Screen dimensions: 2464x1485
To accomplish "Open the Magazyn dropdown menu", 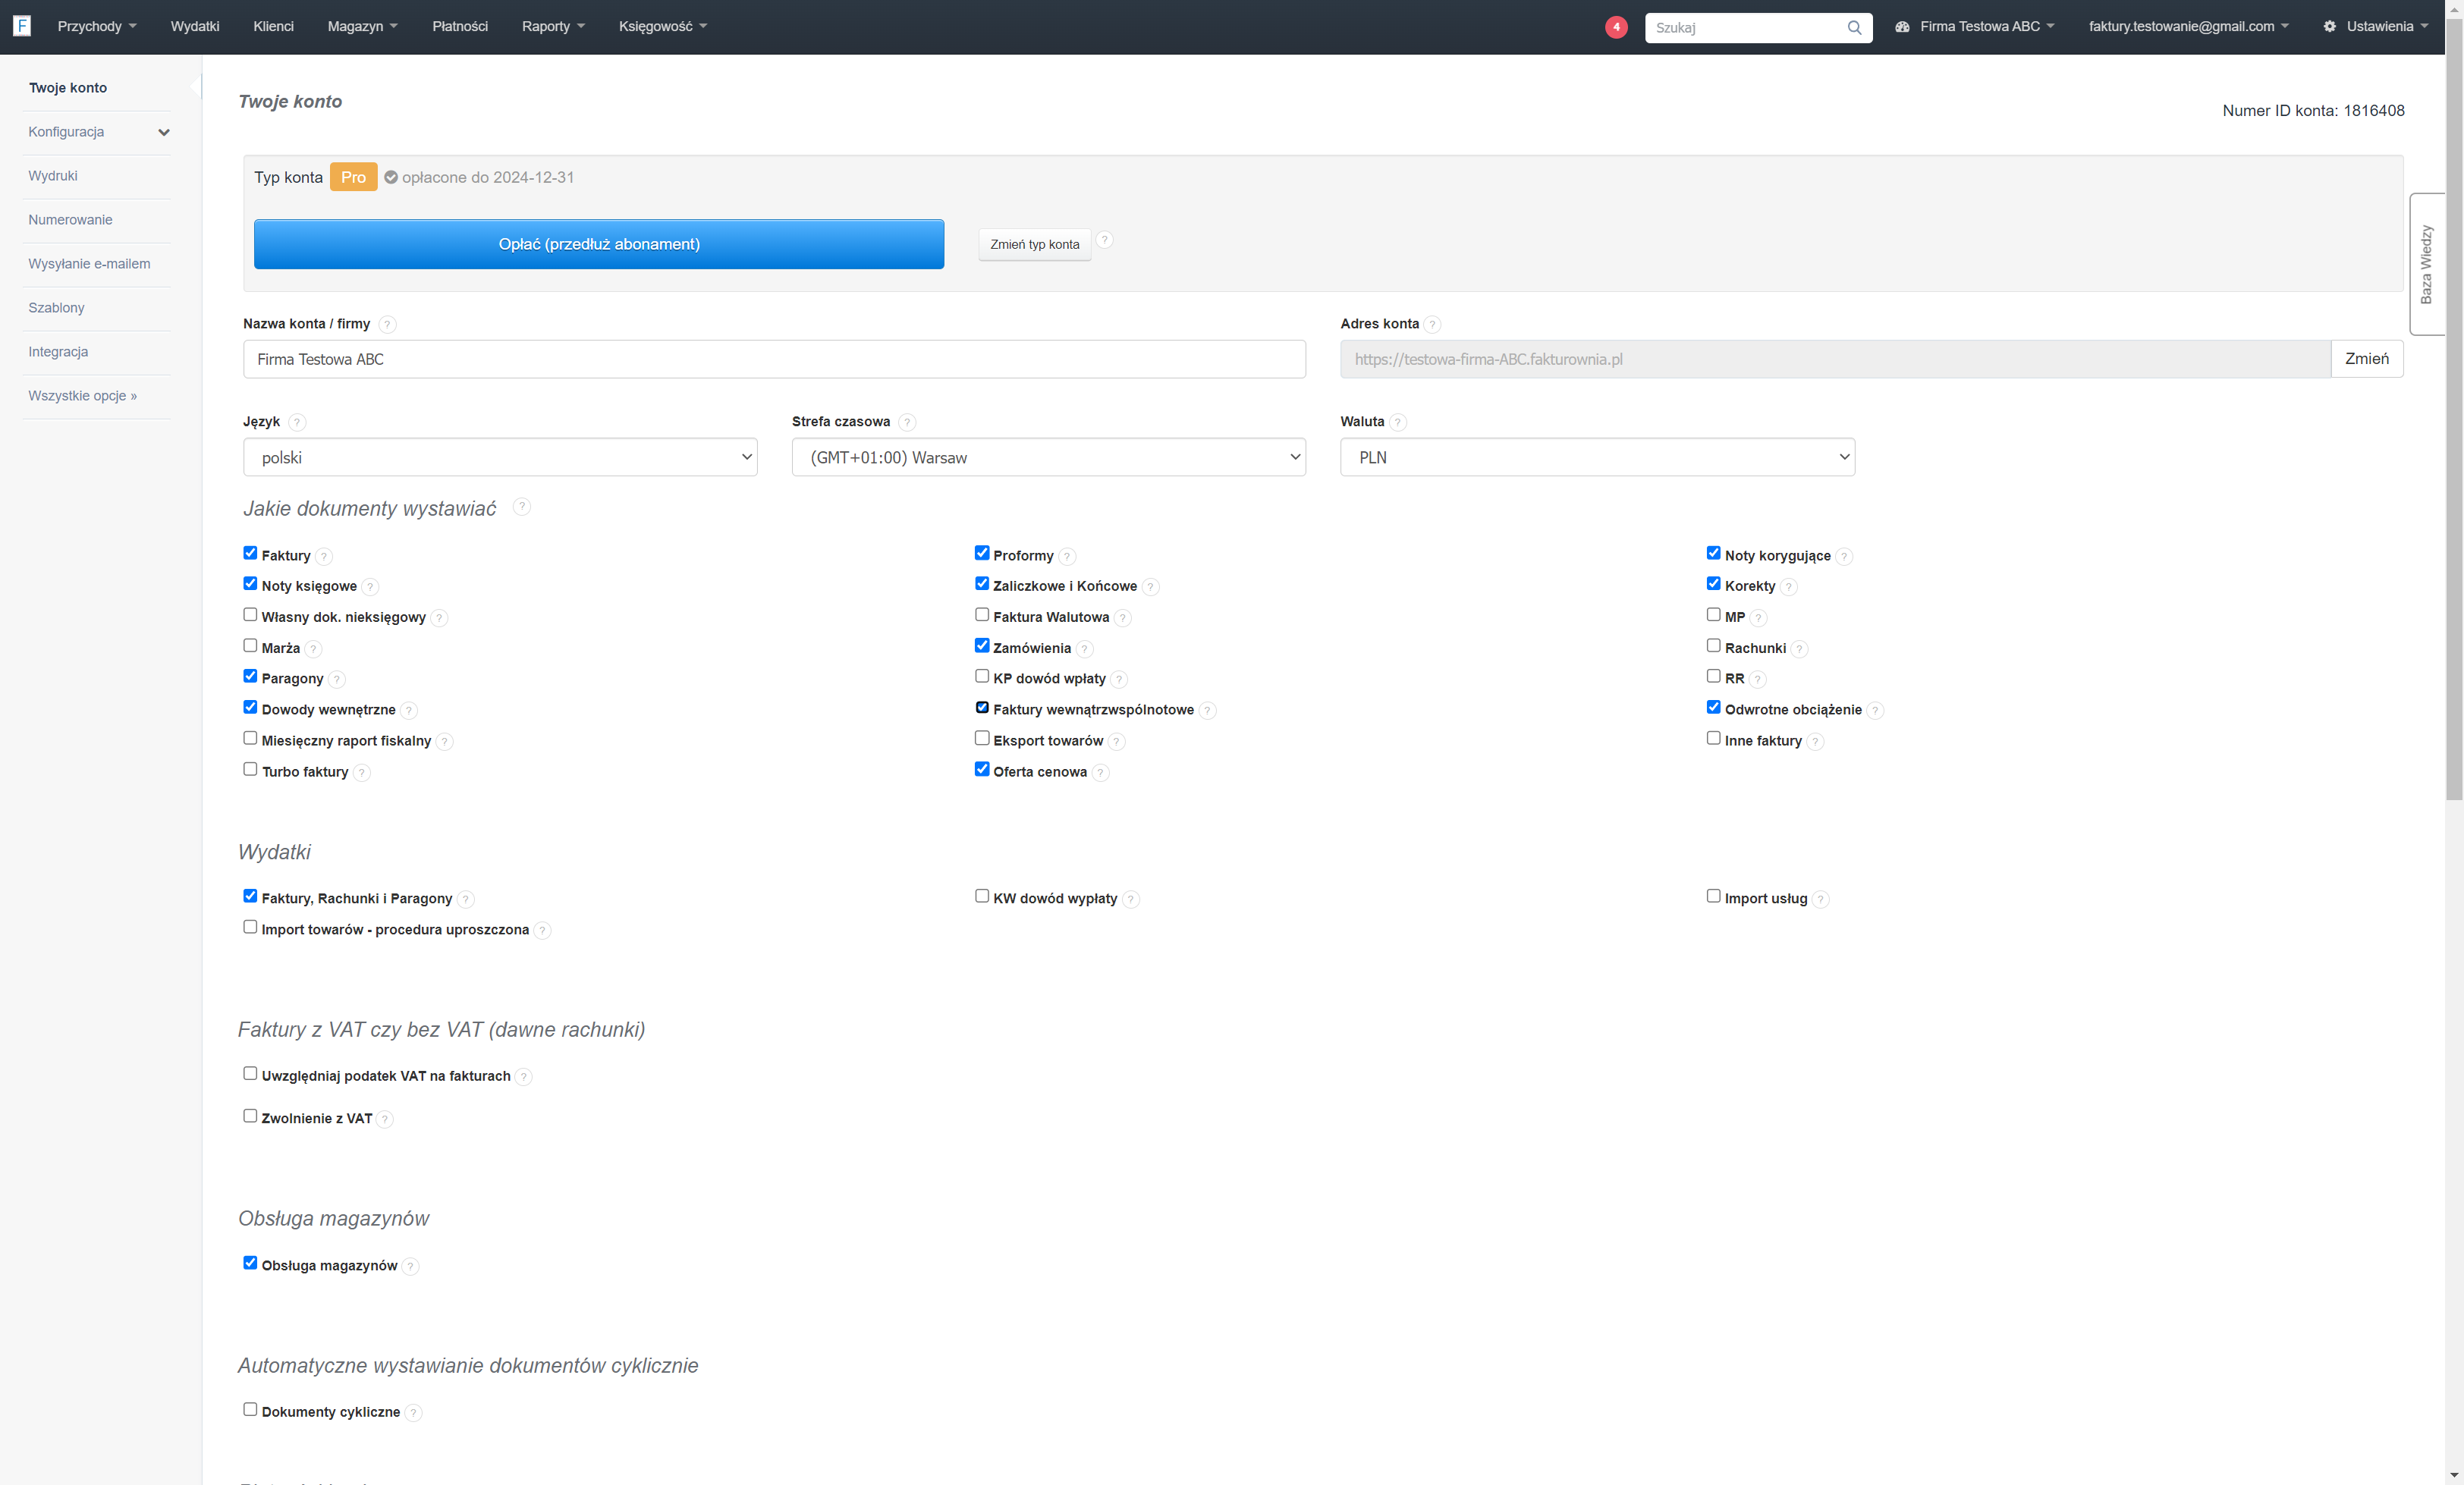I will (362, 27).
